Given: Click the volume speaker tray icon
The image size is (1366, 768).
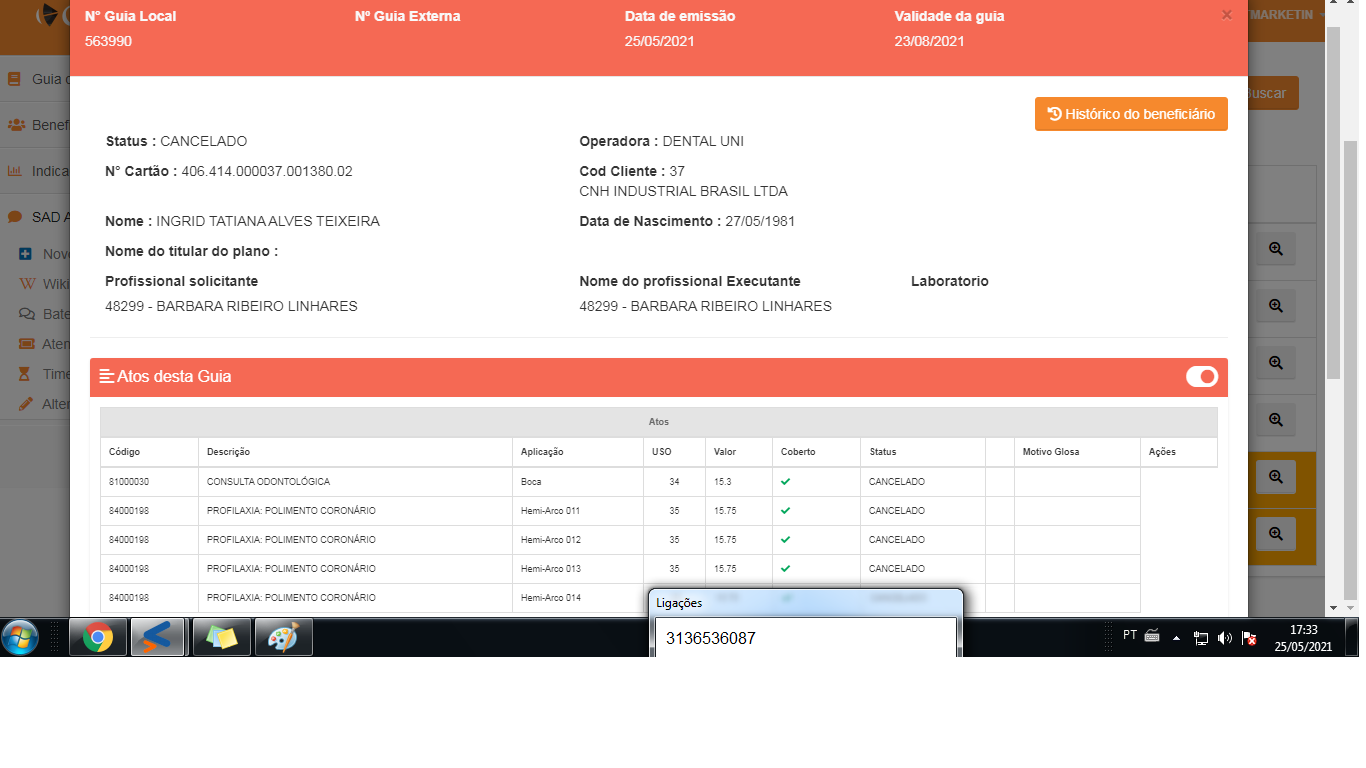Looking at the screenshot, I should click(1225, 637).
